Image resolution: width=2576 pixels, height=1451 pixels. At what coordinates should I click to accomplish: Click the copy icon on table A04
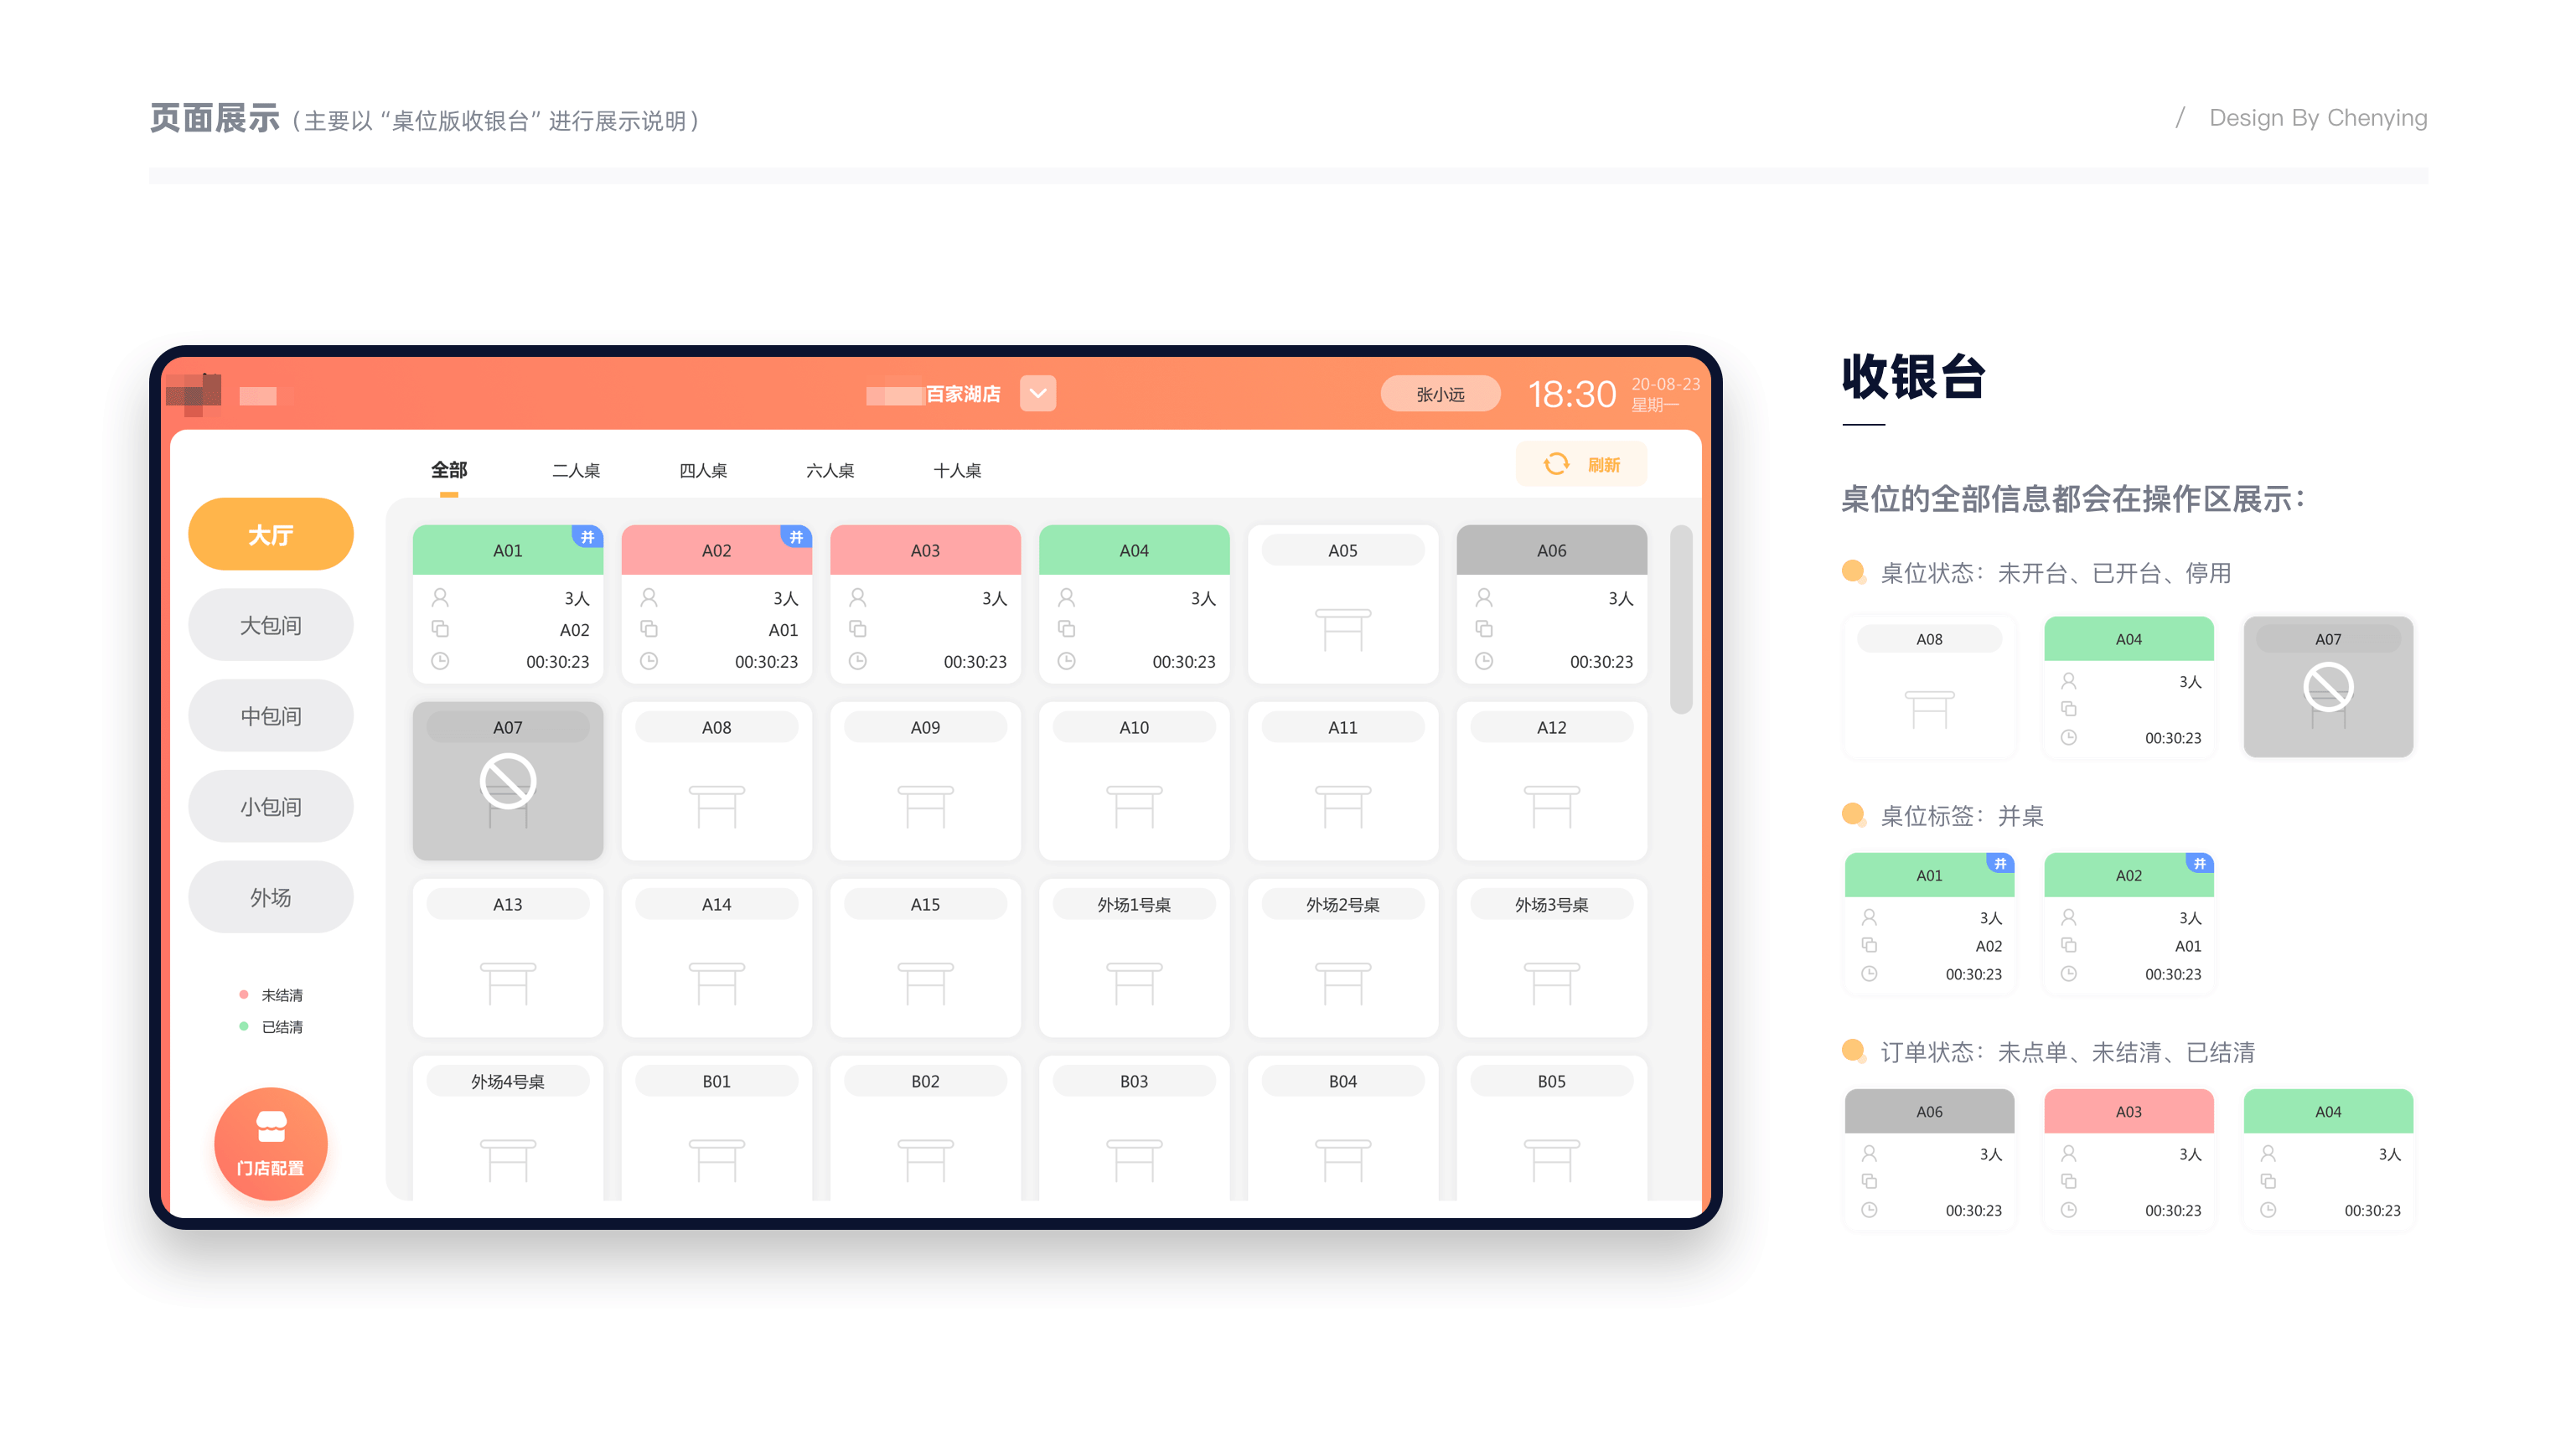coord(1067,629)
